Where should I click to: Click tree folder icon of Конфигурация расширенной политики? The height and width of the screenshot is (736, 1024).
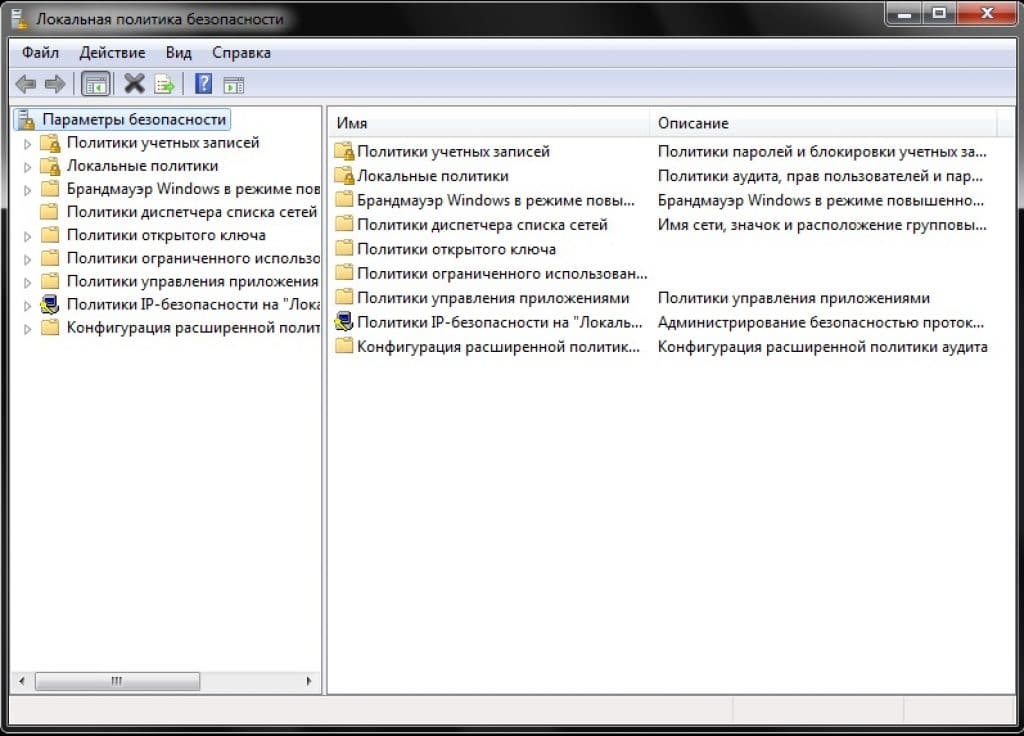(x=50, y=327)
